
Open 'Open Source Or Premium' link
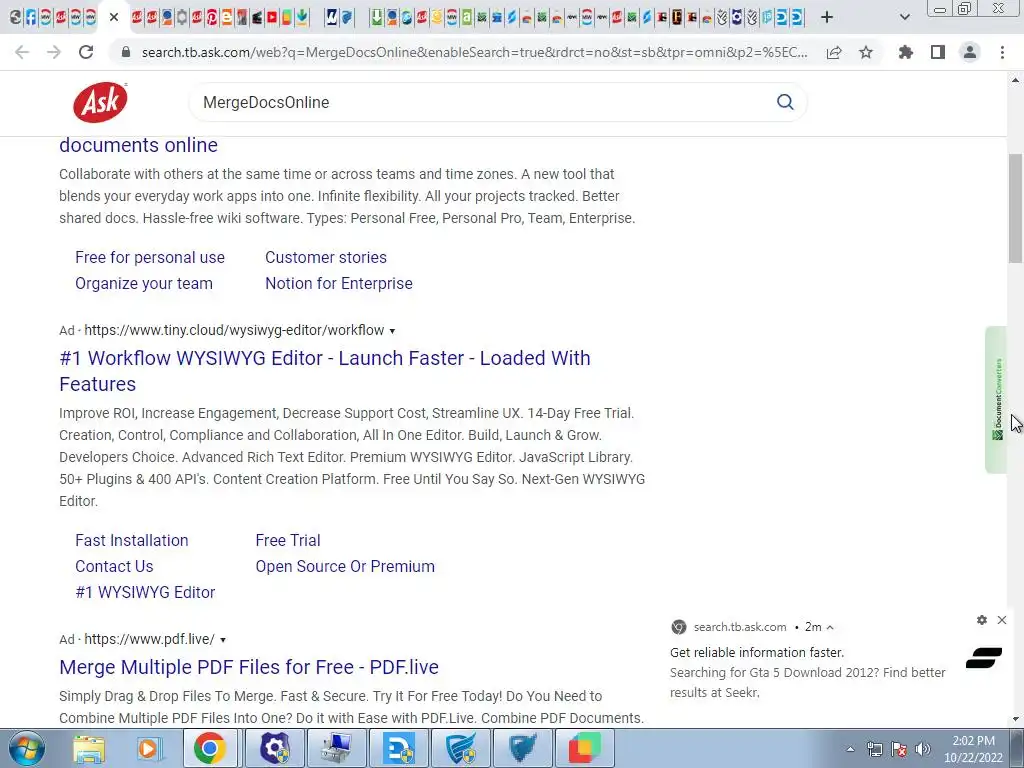point(345,566)
